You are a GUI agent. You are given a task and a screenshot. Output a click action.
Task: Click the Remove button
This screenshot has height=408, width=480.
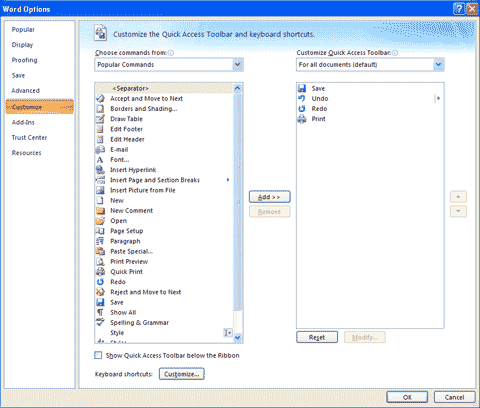269,212
